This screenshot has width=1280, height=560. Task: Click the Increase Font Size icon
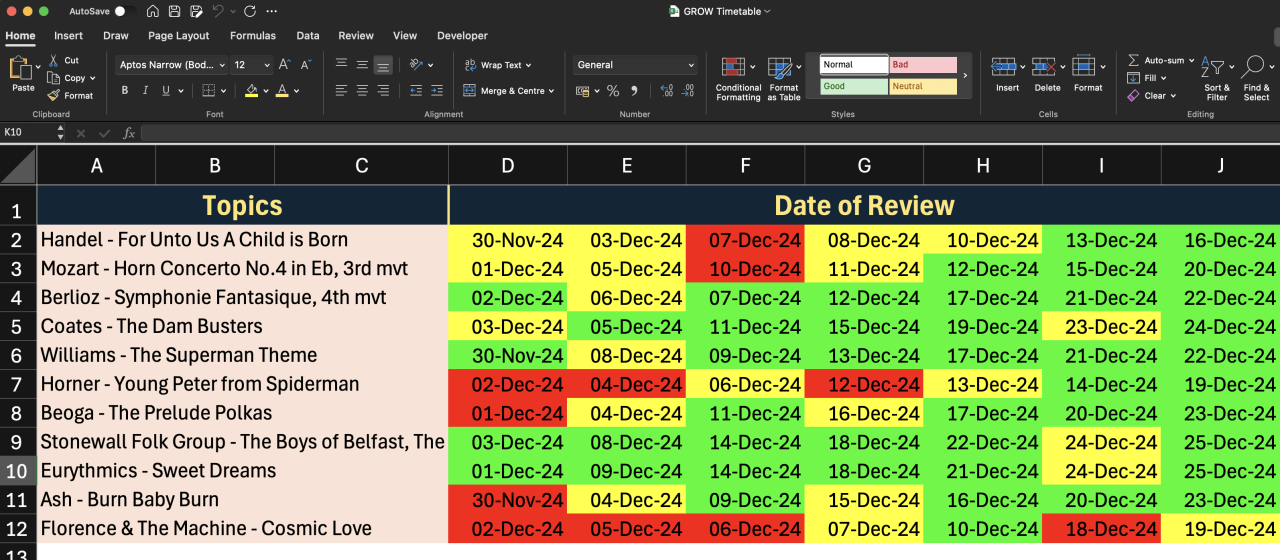click(x=284, y=65)
